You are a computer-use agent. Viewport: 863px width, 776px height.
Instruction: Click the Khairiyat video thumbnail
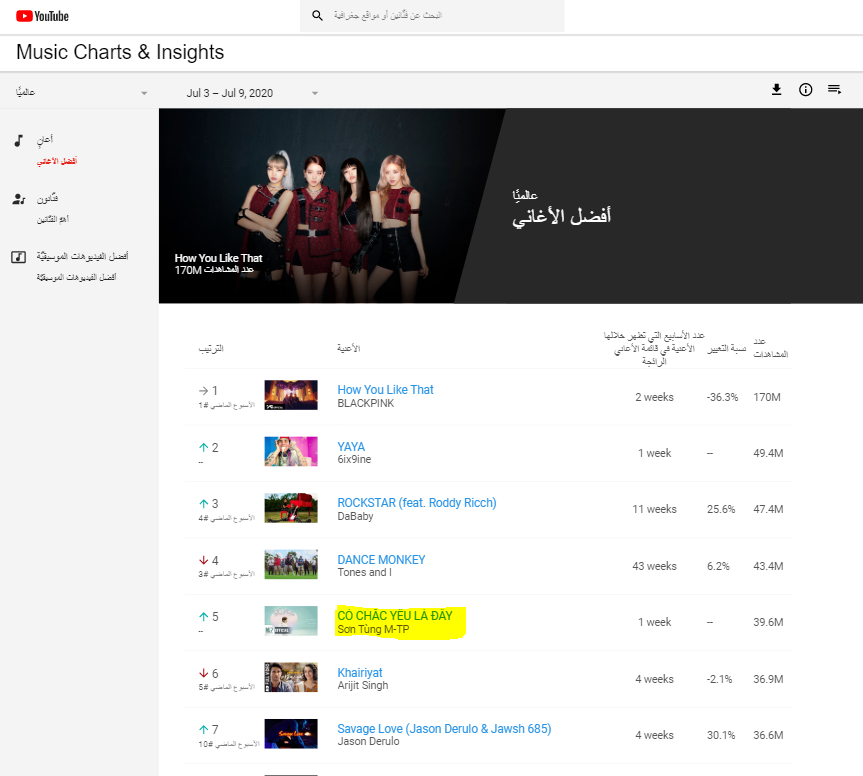(x=291, y=677)
